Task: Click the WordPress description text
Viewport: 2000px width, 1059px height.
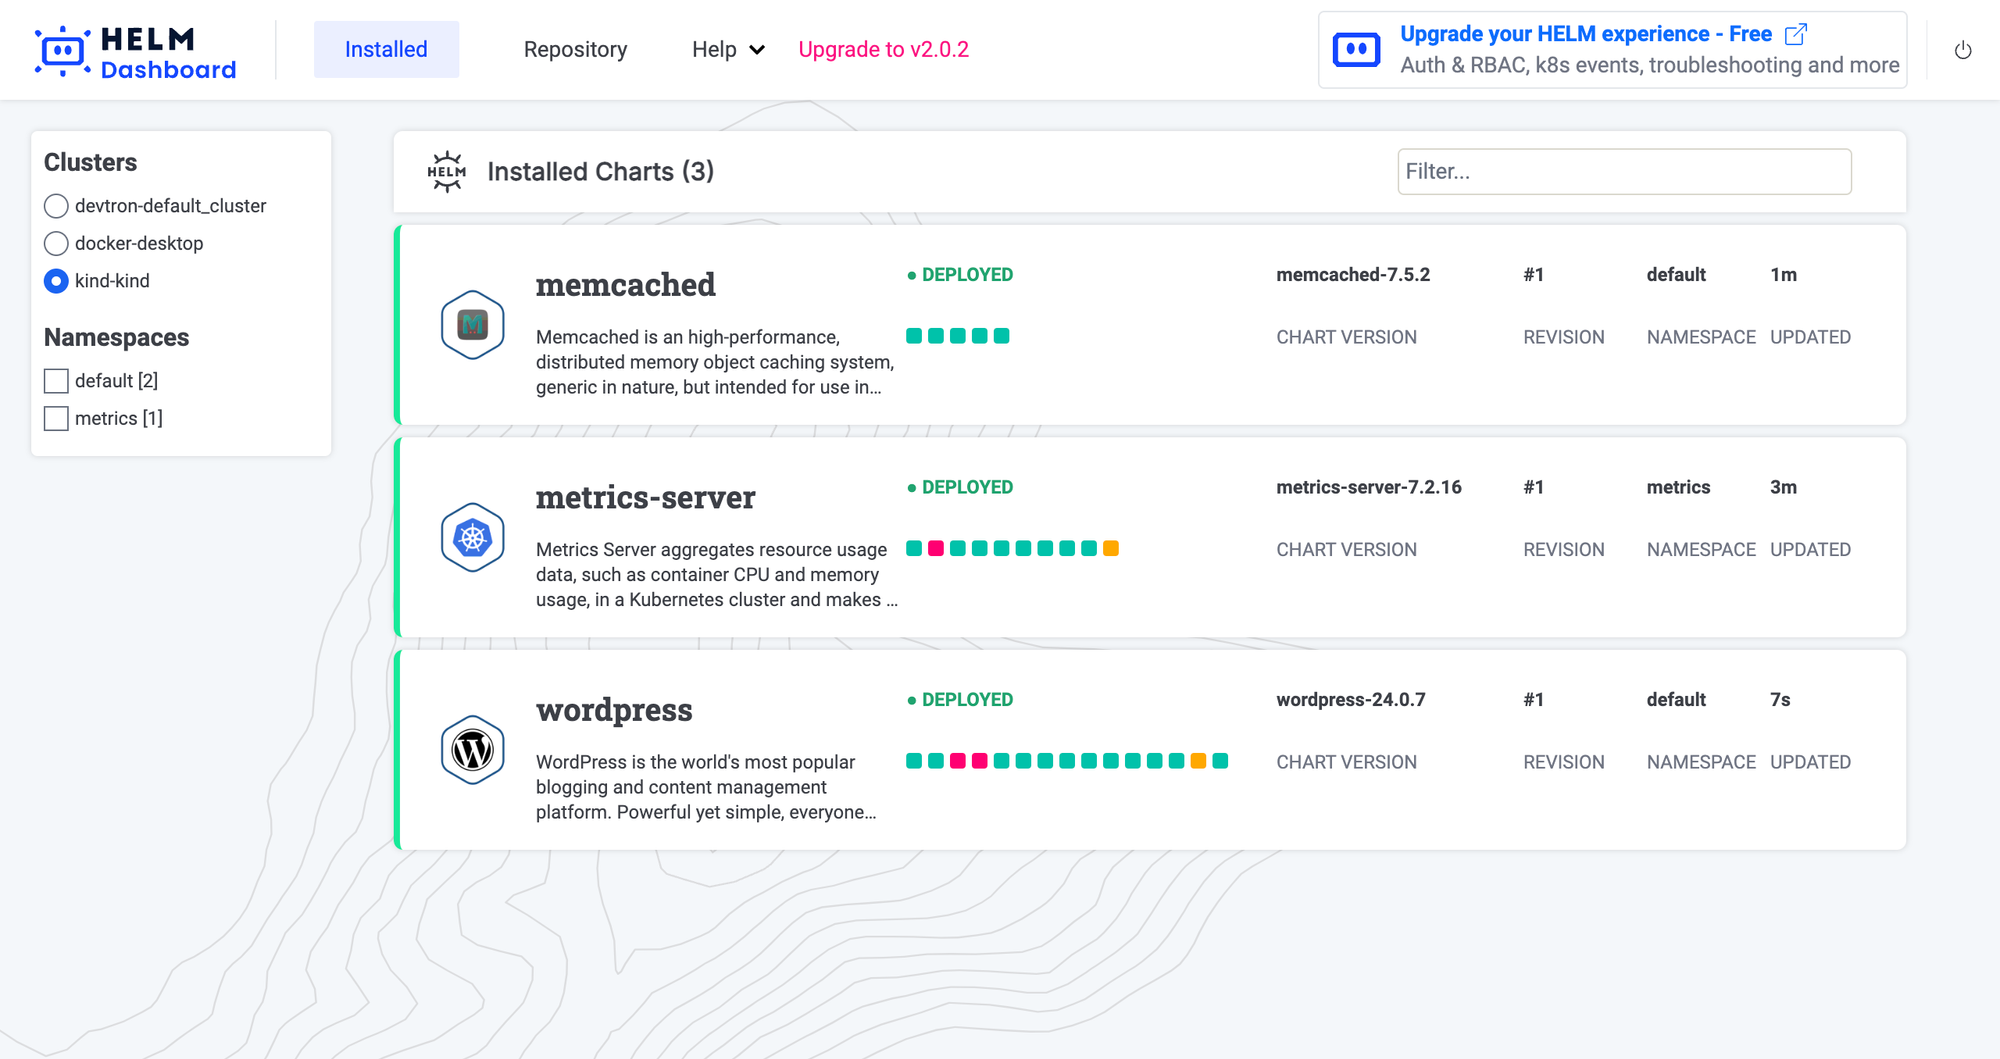Action: 706,787
